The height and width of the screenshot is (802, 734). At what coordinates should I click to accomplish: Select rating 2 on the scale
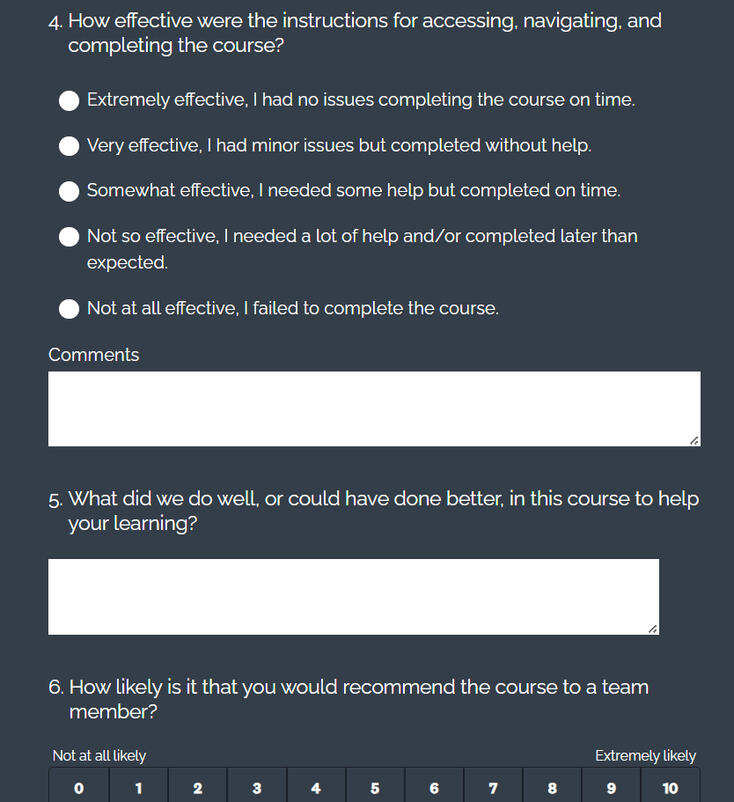[197, 788]
